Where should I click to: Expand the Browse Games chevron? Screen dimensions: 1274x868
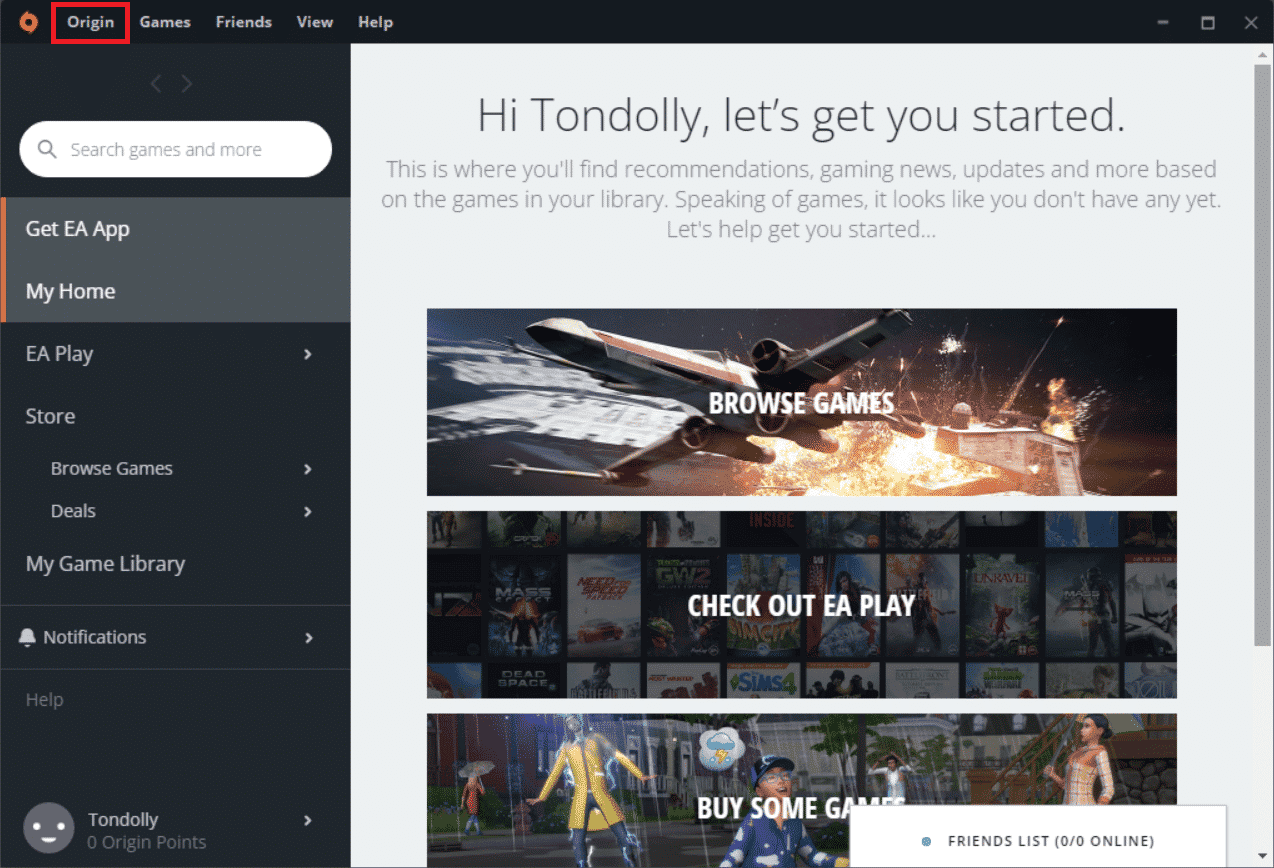[308, 469]
